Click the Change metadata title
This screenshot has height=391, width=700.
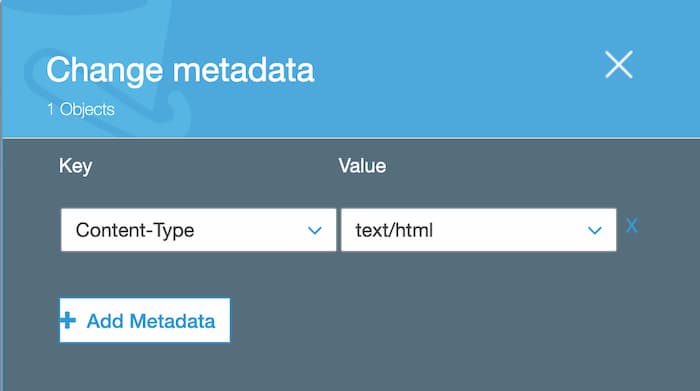pos(180,70)
